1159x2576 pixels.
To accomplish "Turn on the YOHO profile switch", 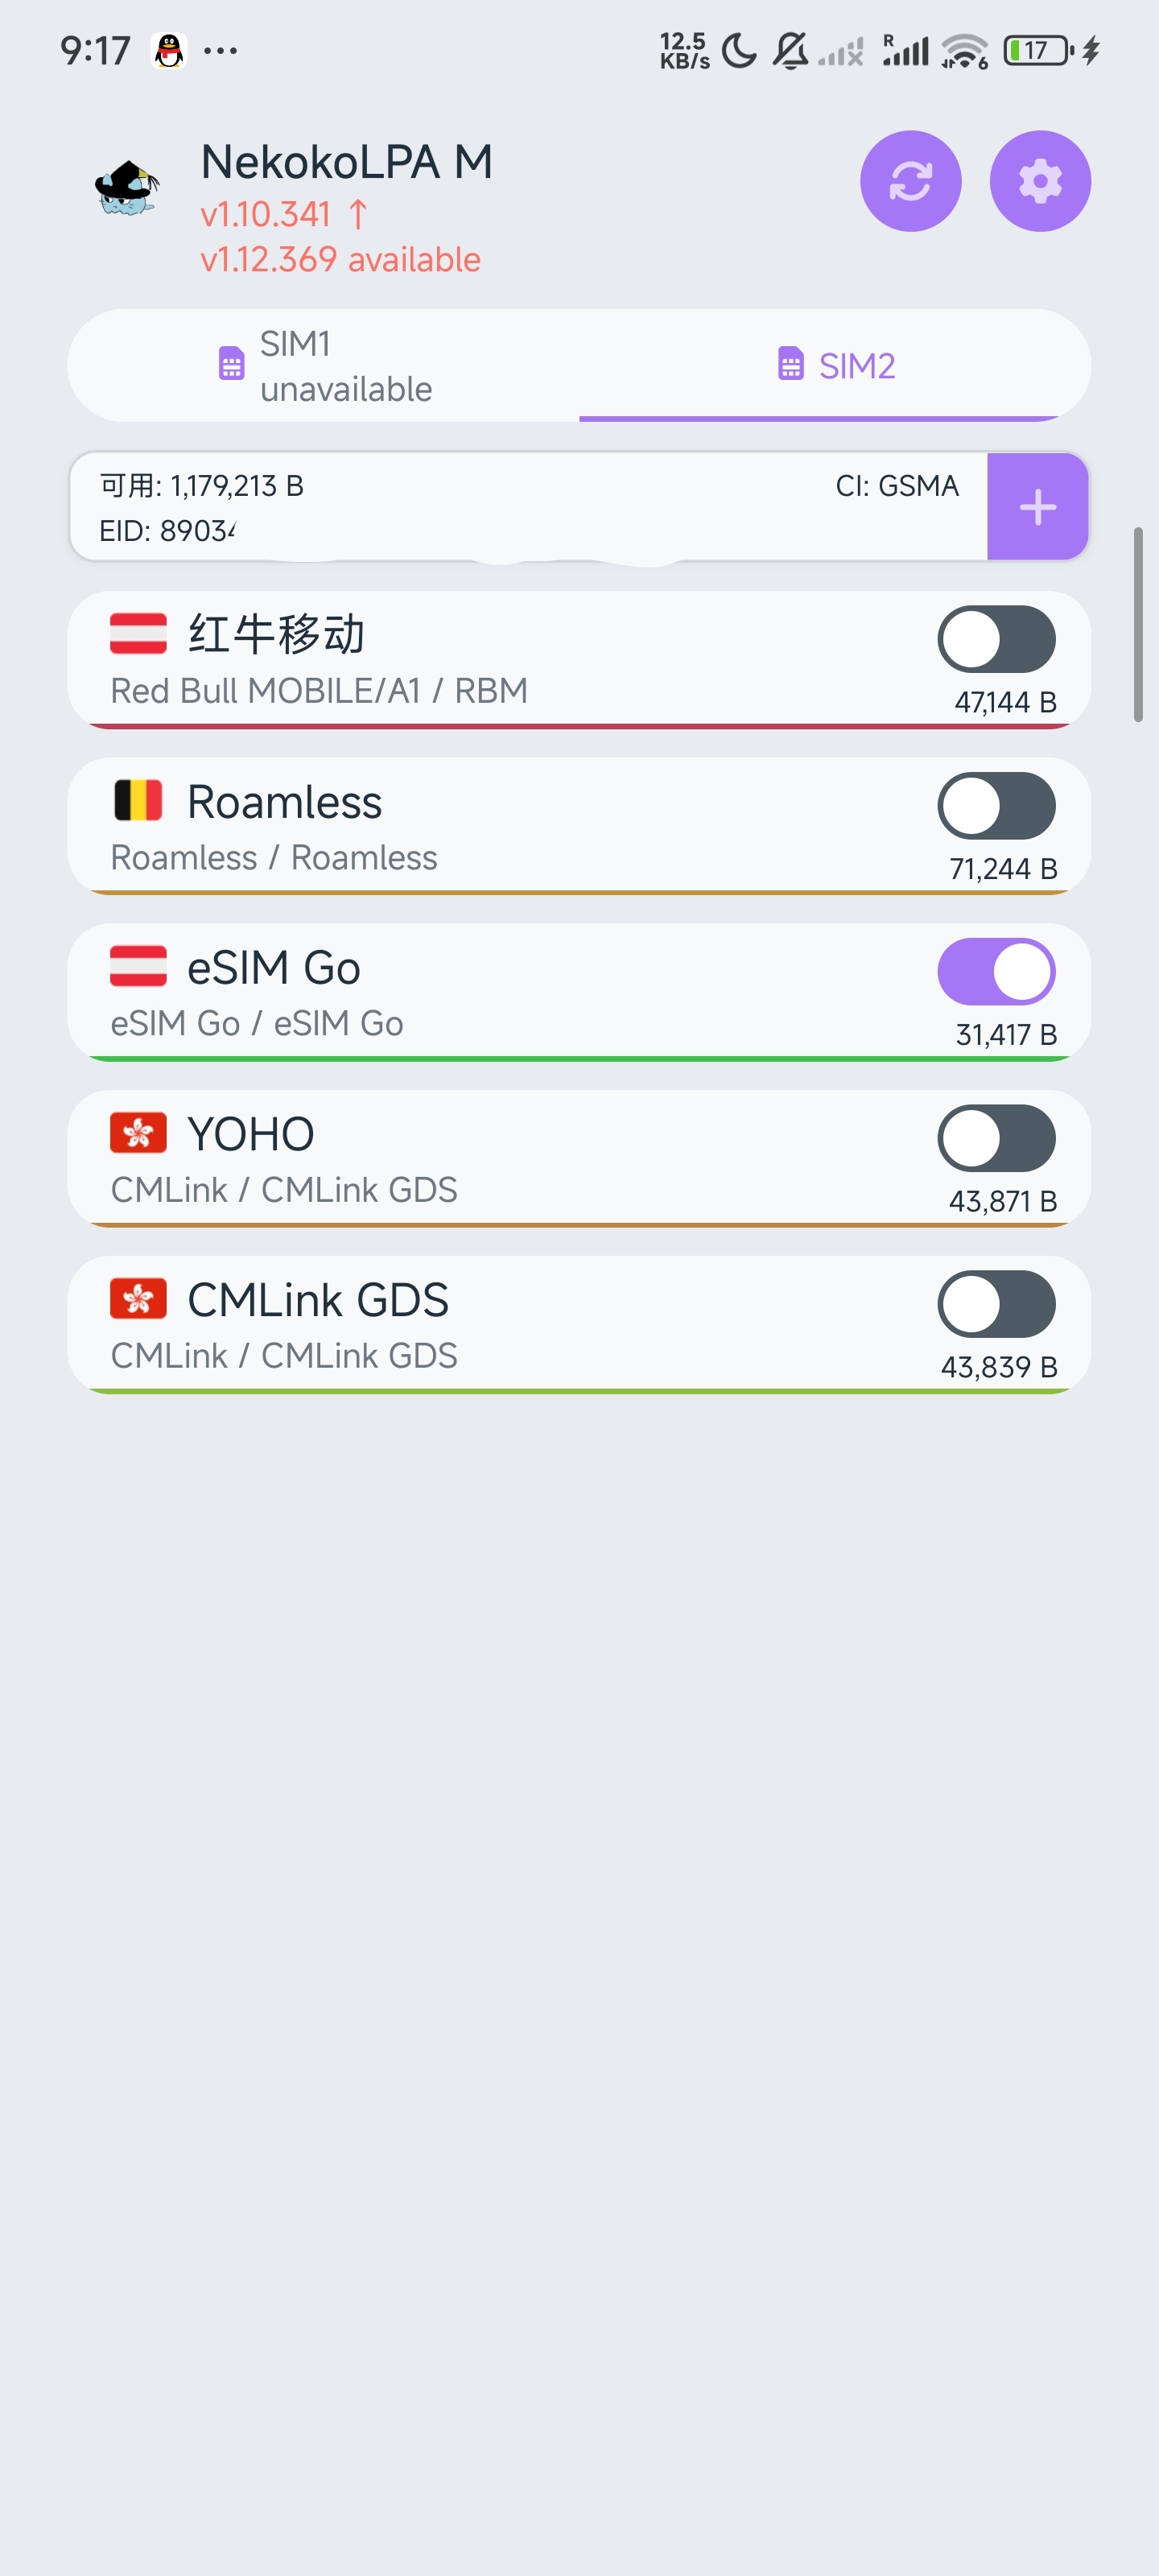I will click(995, 1137).
